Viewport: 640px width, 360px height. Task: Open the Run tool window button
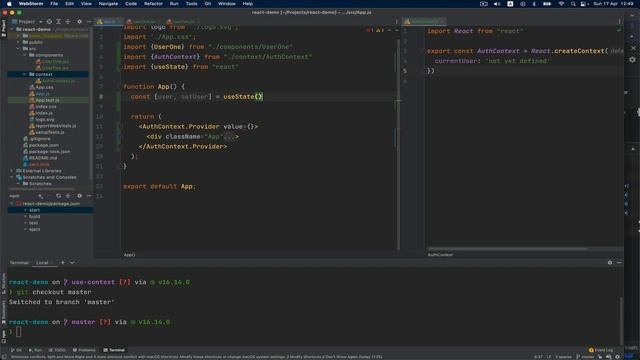(x=35, y=350)
